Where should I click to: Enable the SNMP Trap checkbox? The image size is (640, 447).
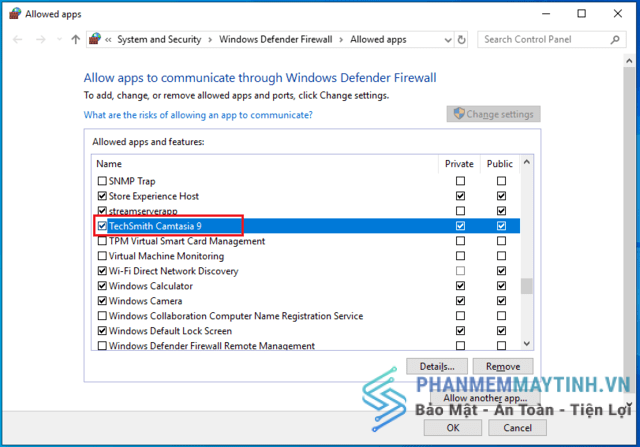pos(102,181)
